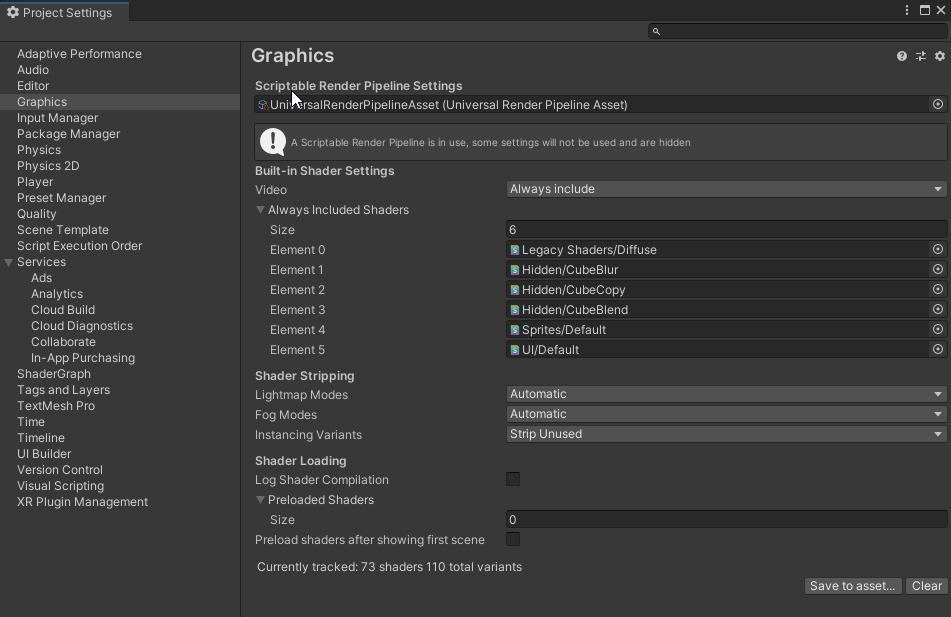951x617 pixels.
Task: Open object picker for Sprites/Default shader
Action: (937, 329)
